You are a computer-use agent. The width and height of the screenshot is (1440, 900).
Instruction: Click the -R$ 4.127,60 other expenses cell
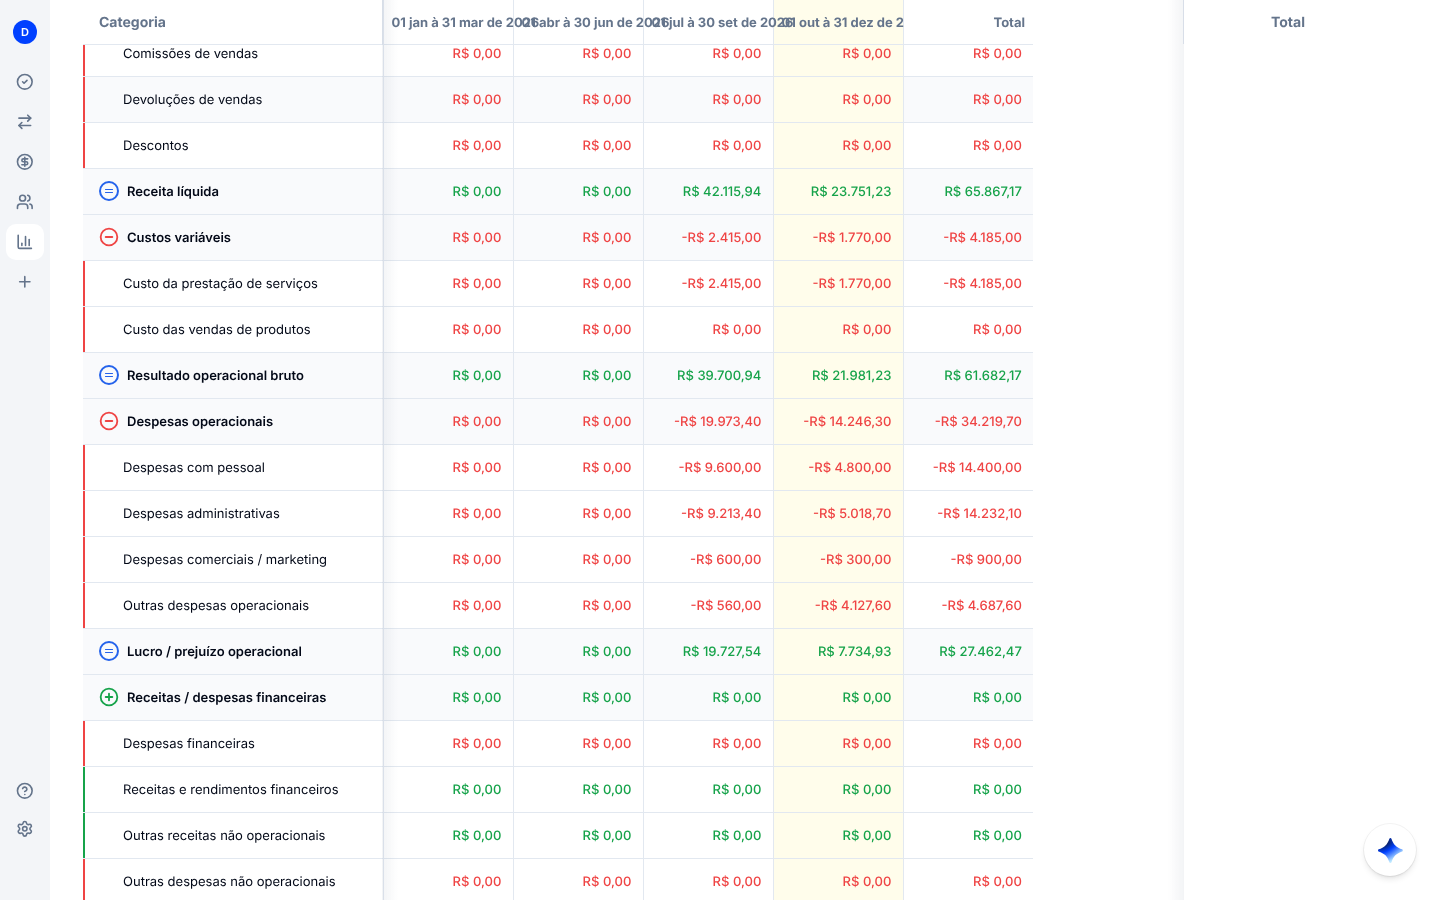pyautogui.click(x=853, y=606)
